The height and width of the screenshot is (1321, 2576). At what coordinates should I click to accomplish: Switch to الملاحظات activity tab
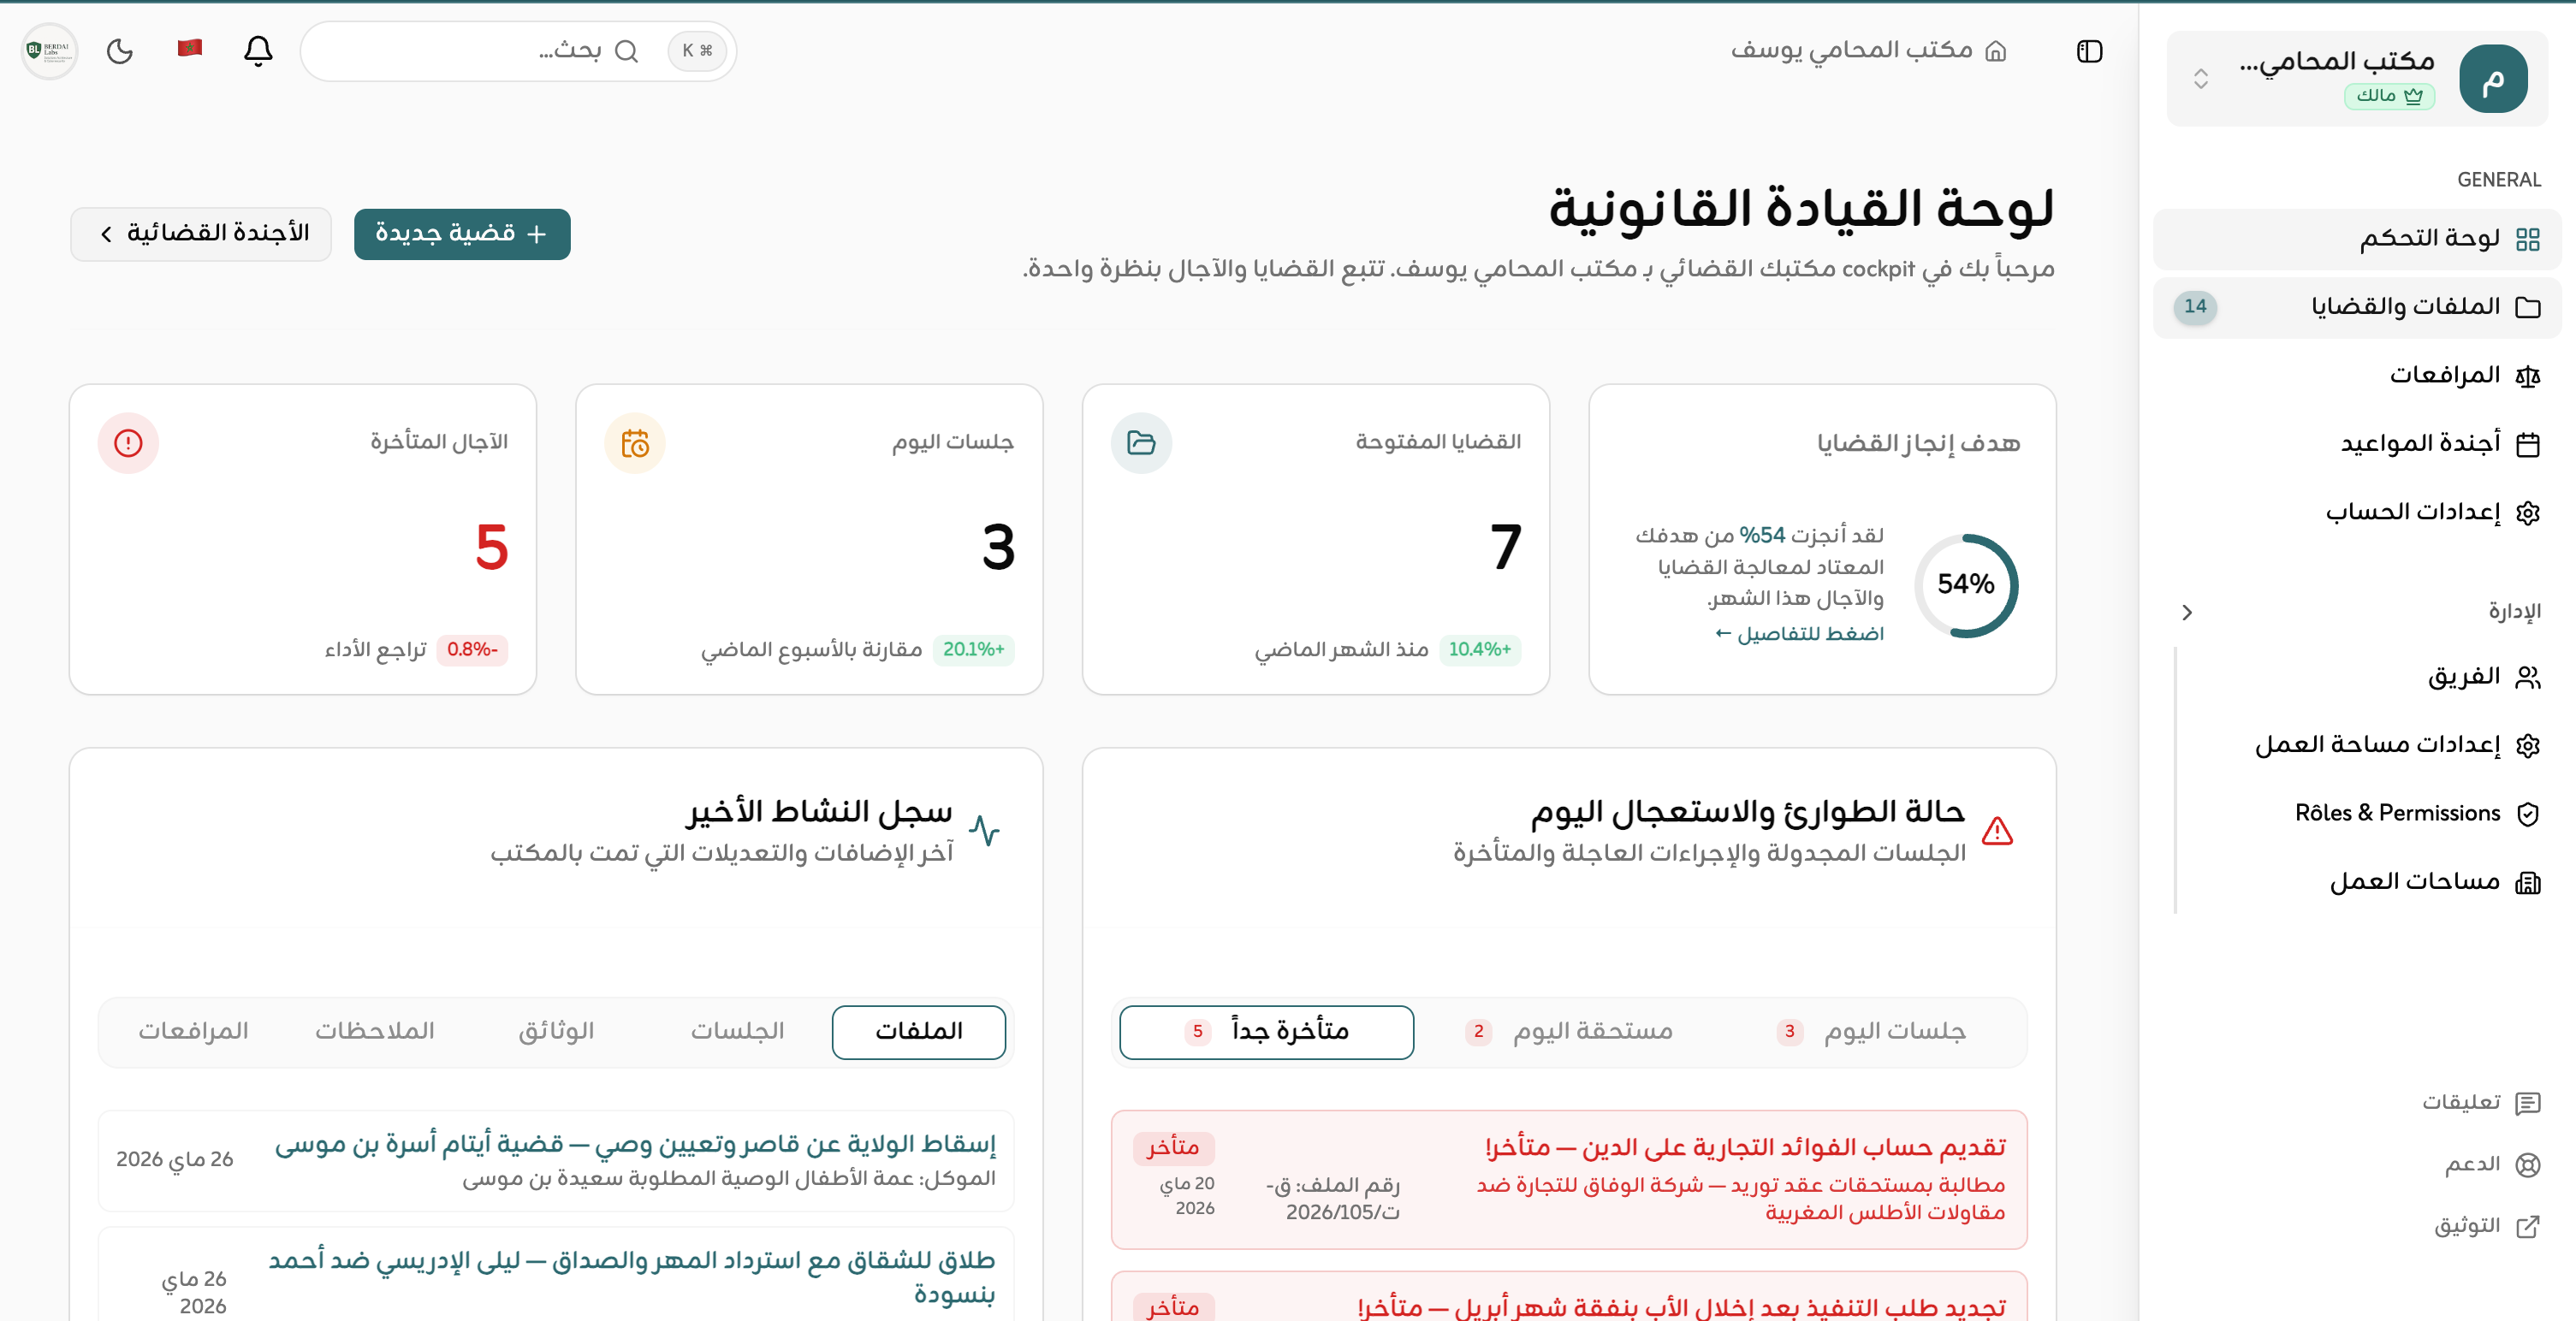point(375,1032)
